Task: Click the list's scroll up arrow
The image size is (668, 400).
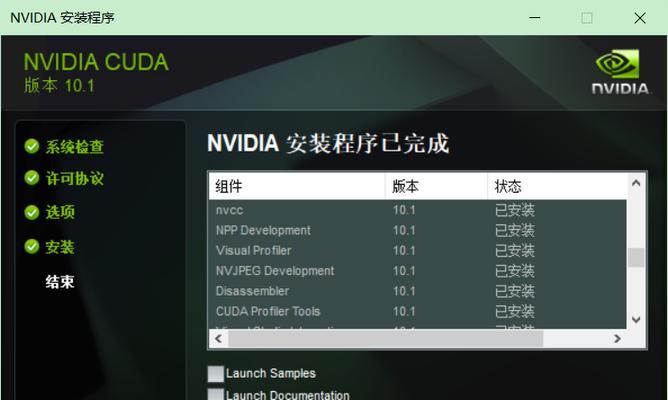Action: [x=636, y=183]
